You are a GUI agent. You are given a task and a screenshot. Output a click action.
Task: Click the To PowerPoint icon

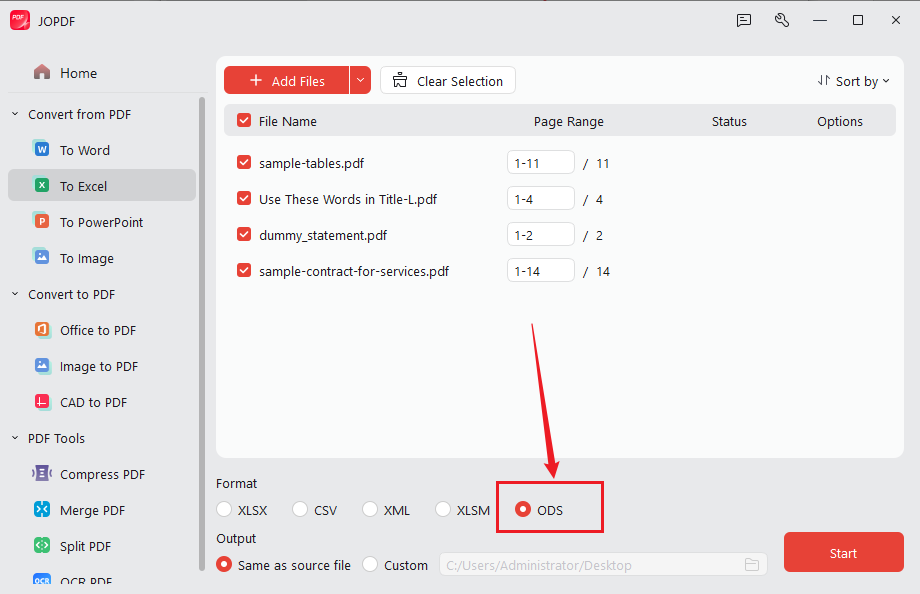[x=42, y=221]
